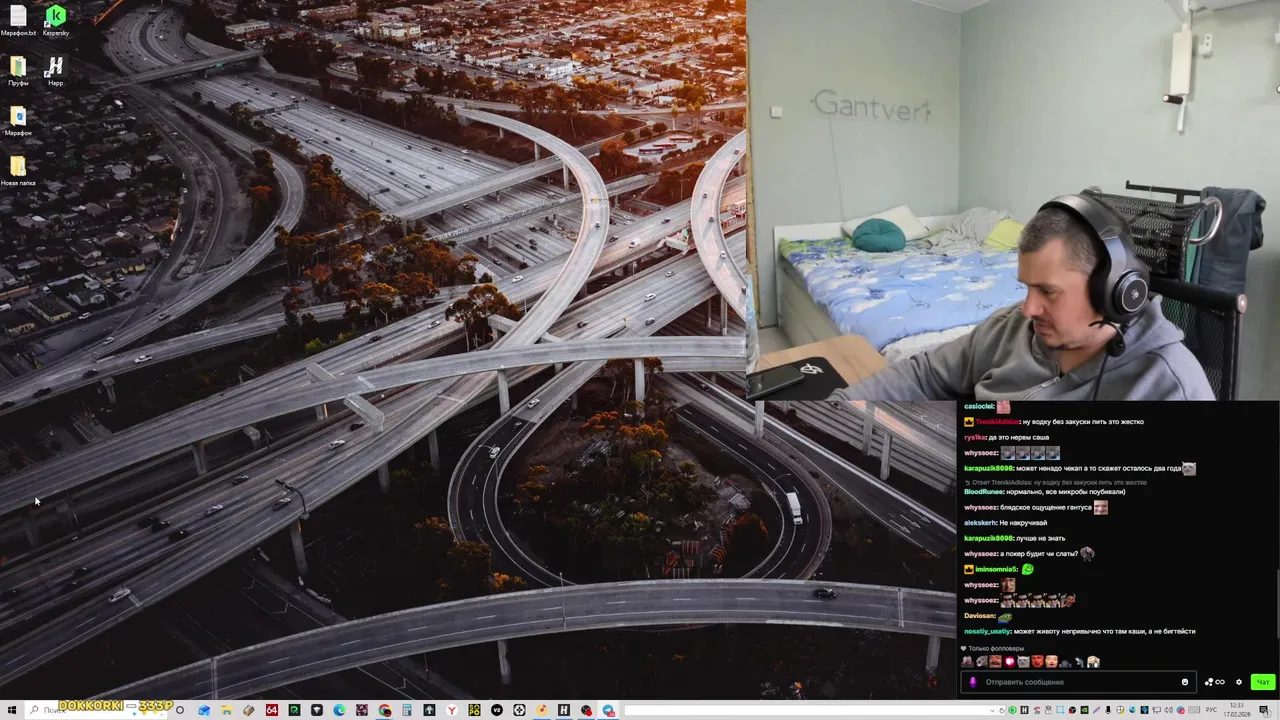Open File Explorer from the taskbar
Image resolution: width=1280 pixels, height=720 pixels.
226,710
